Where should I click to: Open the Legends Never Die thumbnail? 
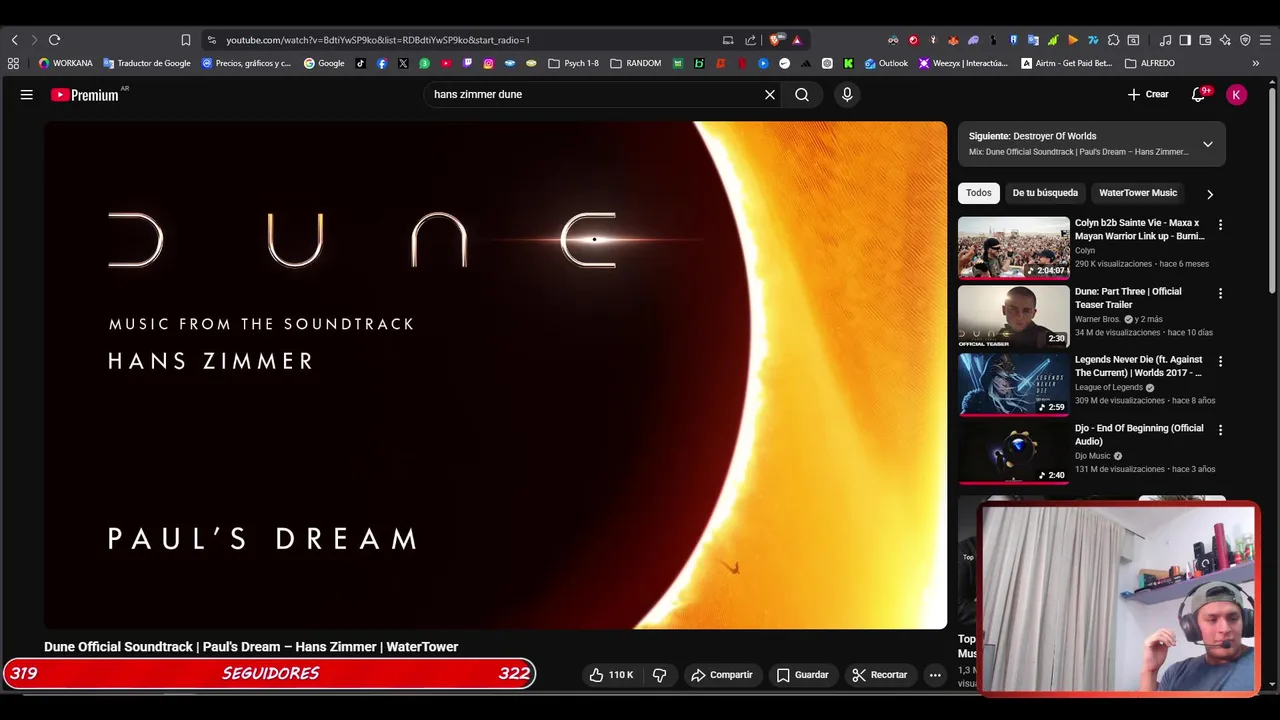pyautogui.click(x=1014, y=384)
